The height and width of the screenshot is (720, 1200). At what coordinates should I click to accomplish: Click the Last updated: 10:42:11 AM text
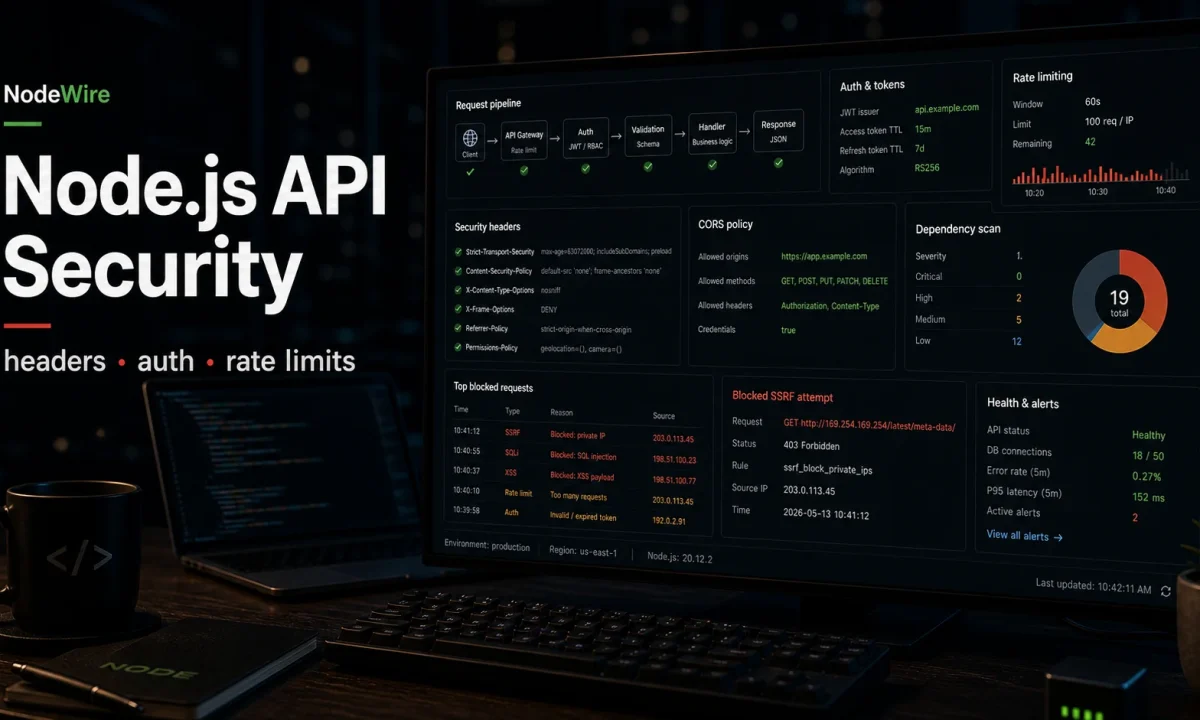tap(1093, 589)
